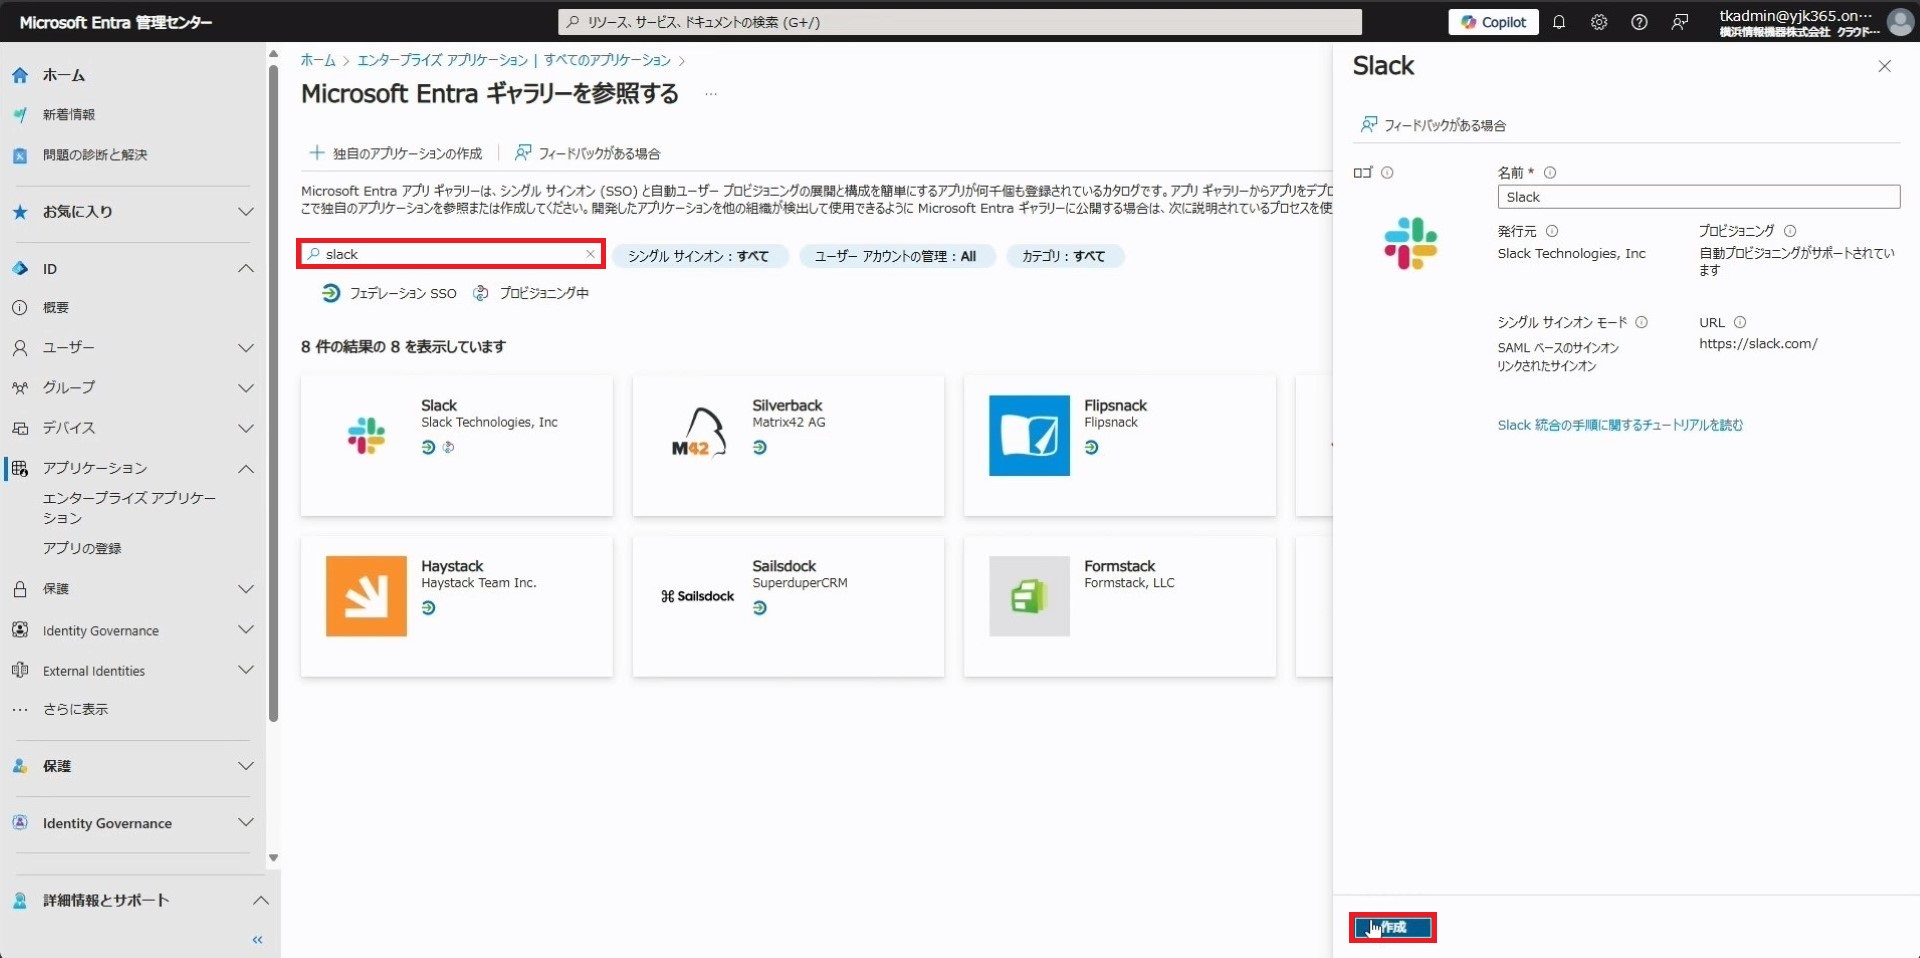Collapse the ID section chevron

tap(246, 269)
